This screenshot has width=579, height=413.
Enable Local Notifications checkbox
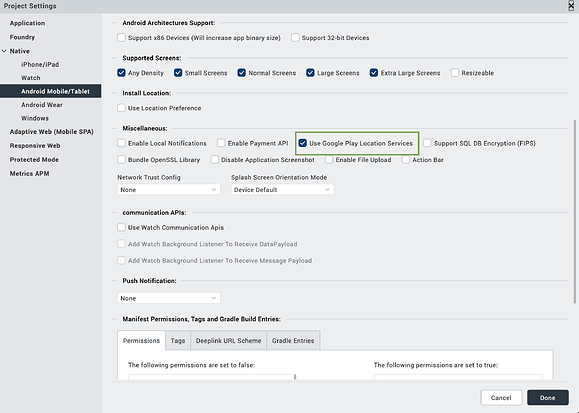(x=121, y=143)
